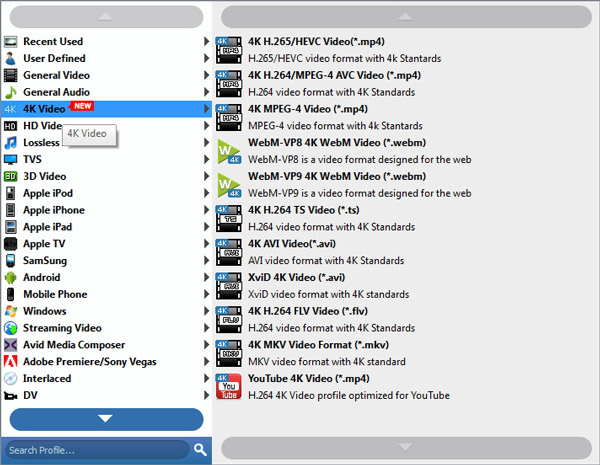The image size is (600, 465).
Task: Expand the General Video submenu arrow
Action: (x=206, y=75)
